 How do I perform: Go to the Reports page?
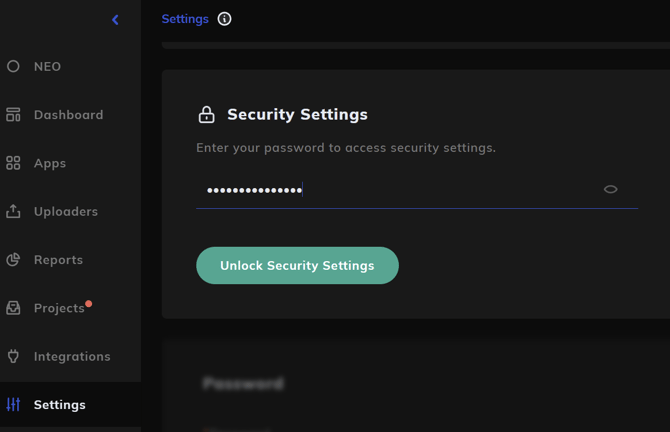pos(58,260)
